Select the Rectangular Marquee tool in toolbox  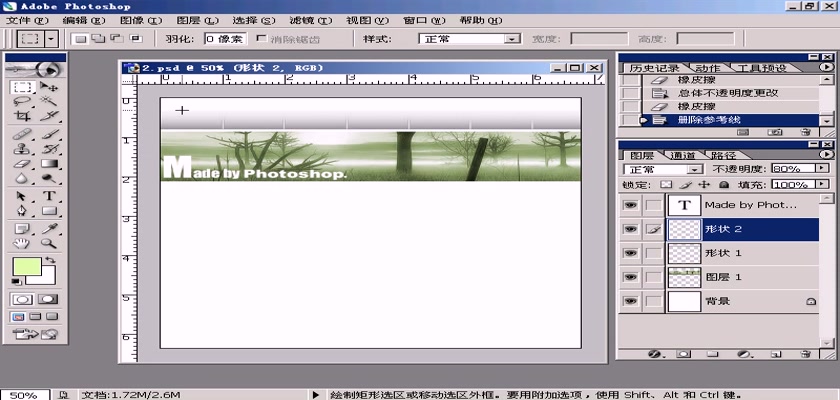pyautogui.click(x=22, y=87)
